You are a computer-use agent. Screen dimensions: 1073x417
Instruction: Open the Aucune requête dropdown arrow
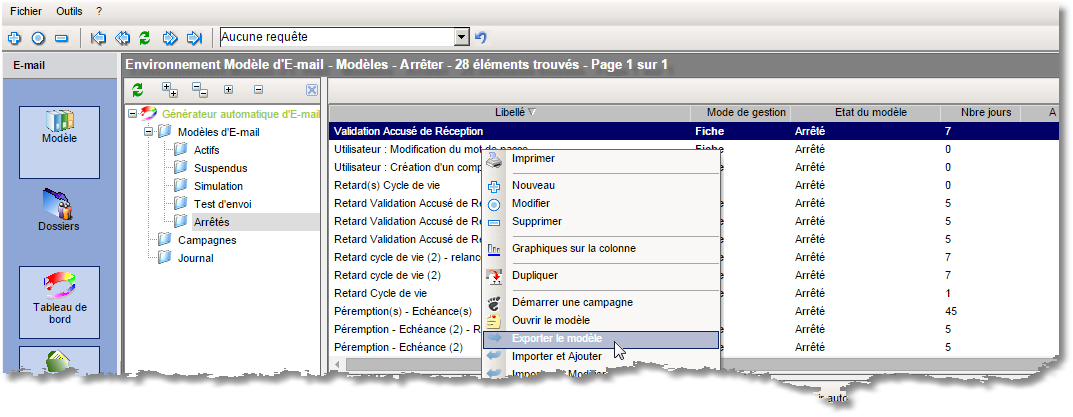pyautogui.click(x=463, y=37)
